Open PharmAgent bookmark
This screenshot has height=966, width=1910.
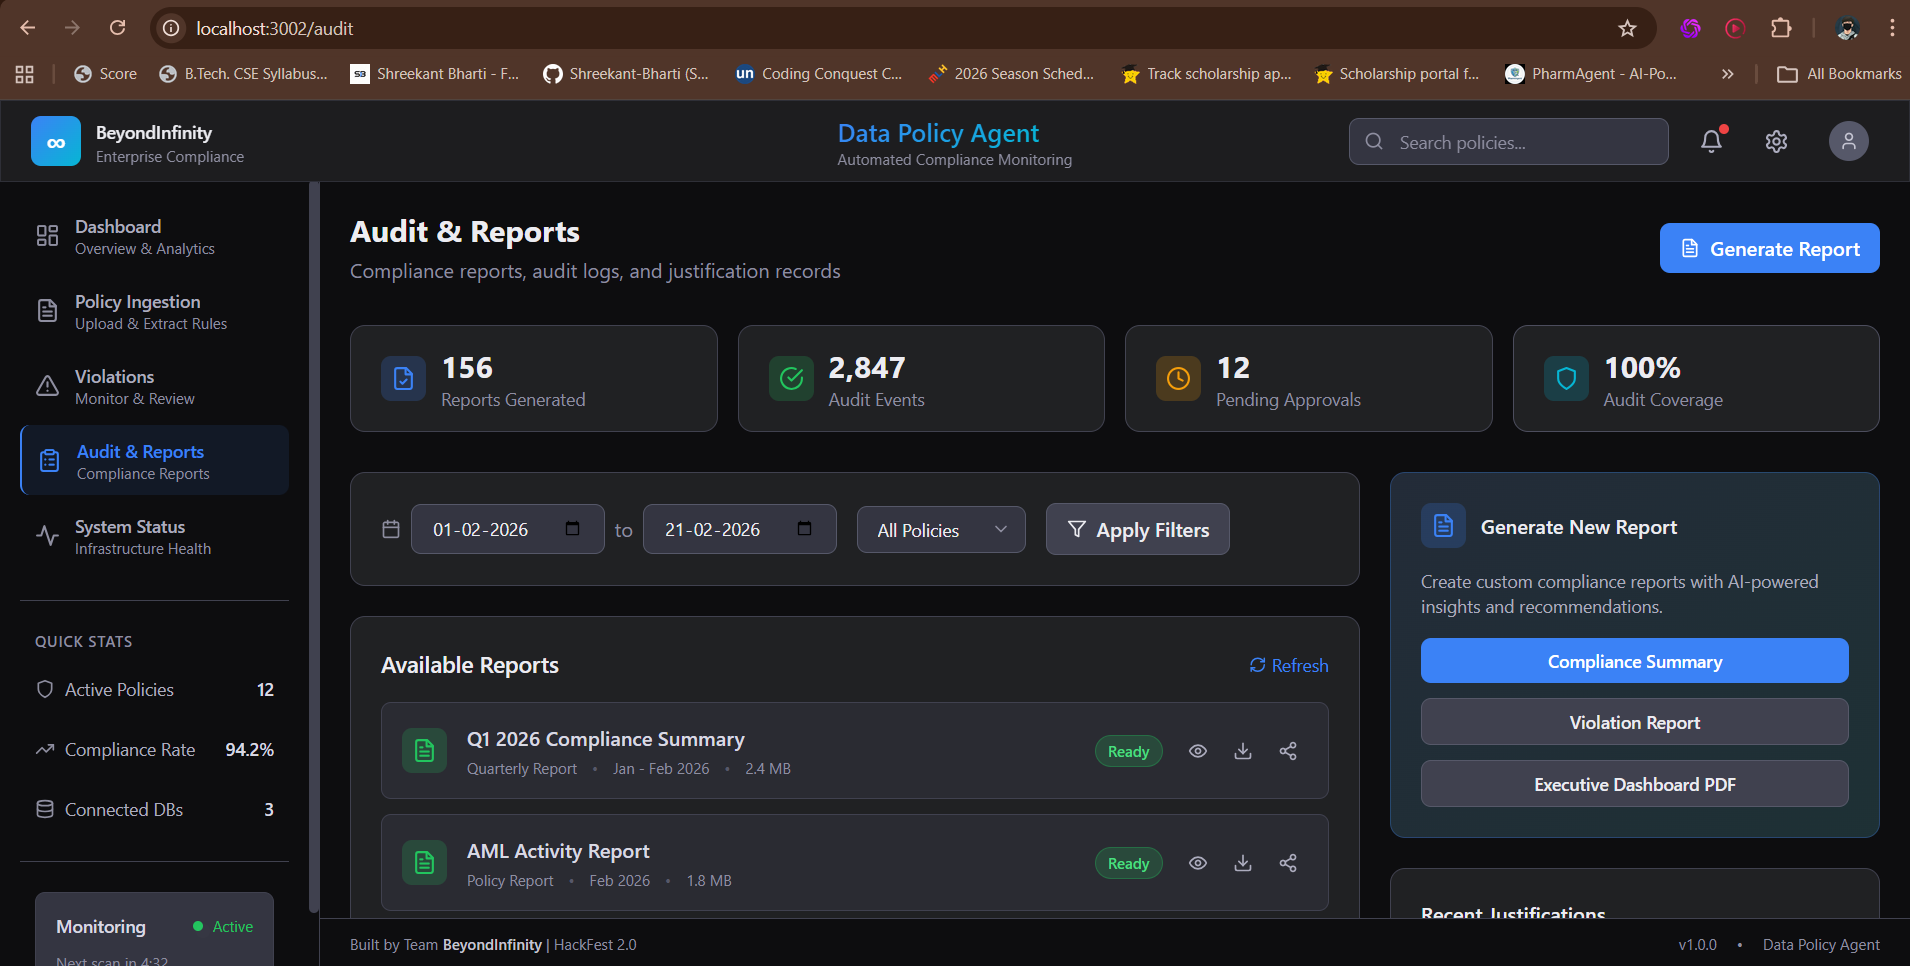point(1591,74)
